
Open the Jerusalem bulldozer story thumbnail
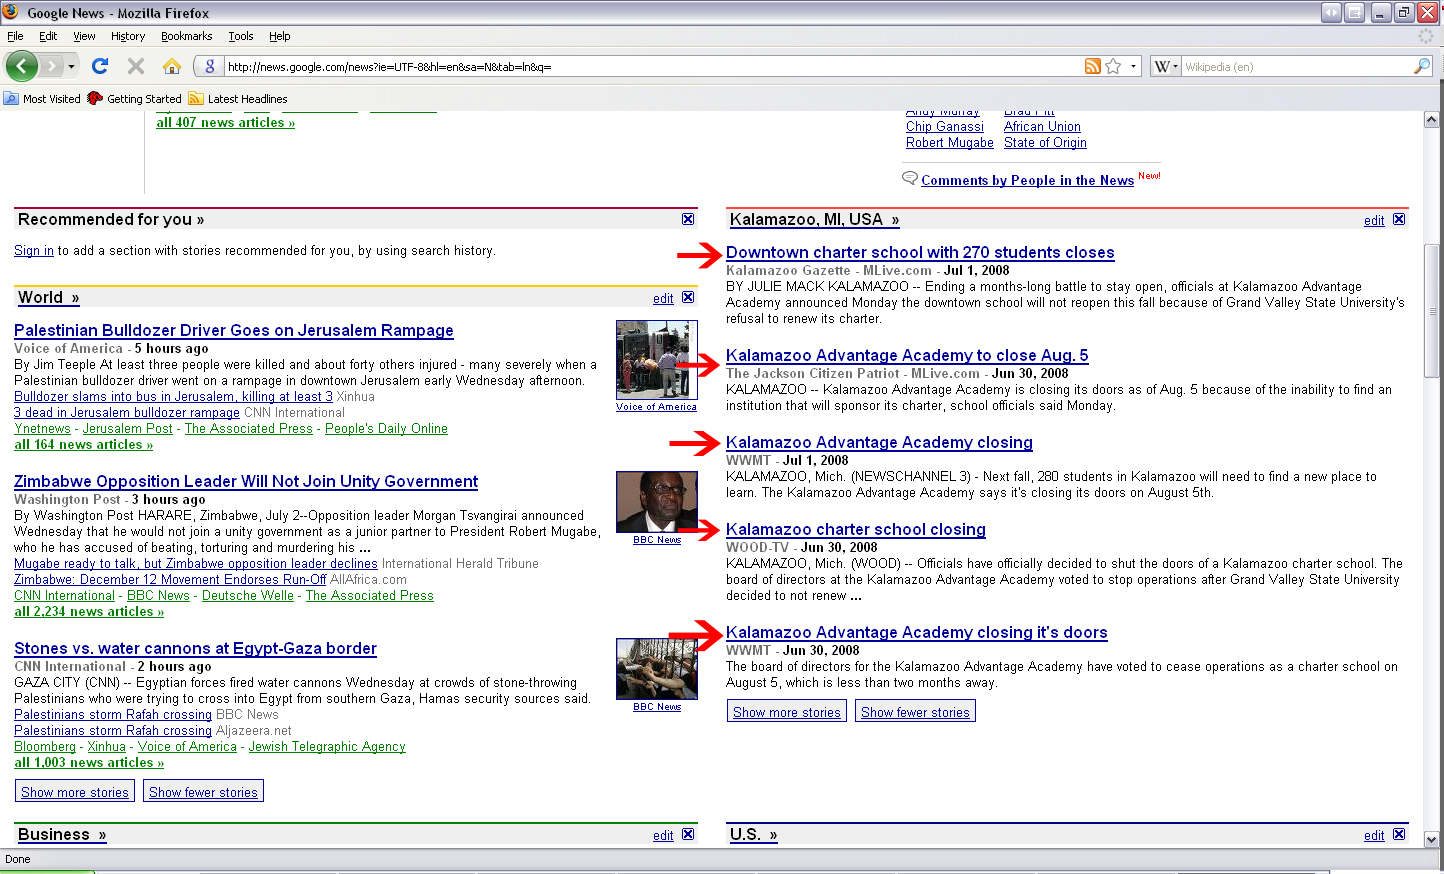(657, 360)
